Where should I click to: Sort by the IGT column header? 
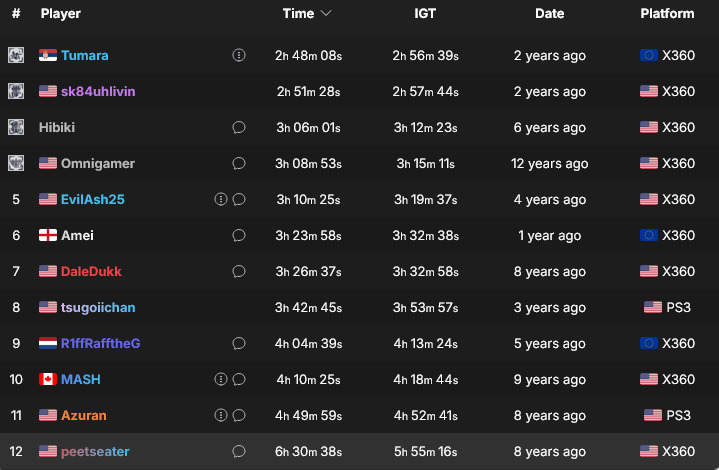point(425,13)
